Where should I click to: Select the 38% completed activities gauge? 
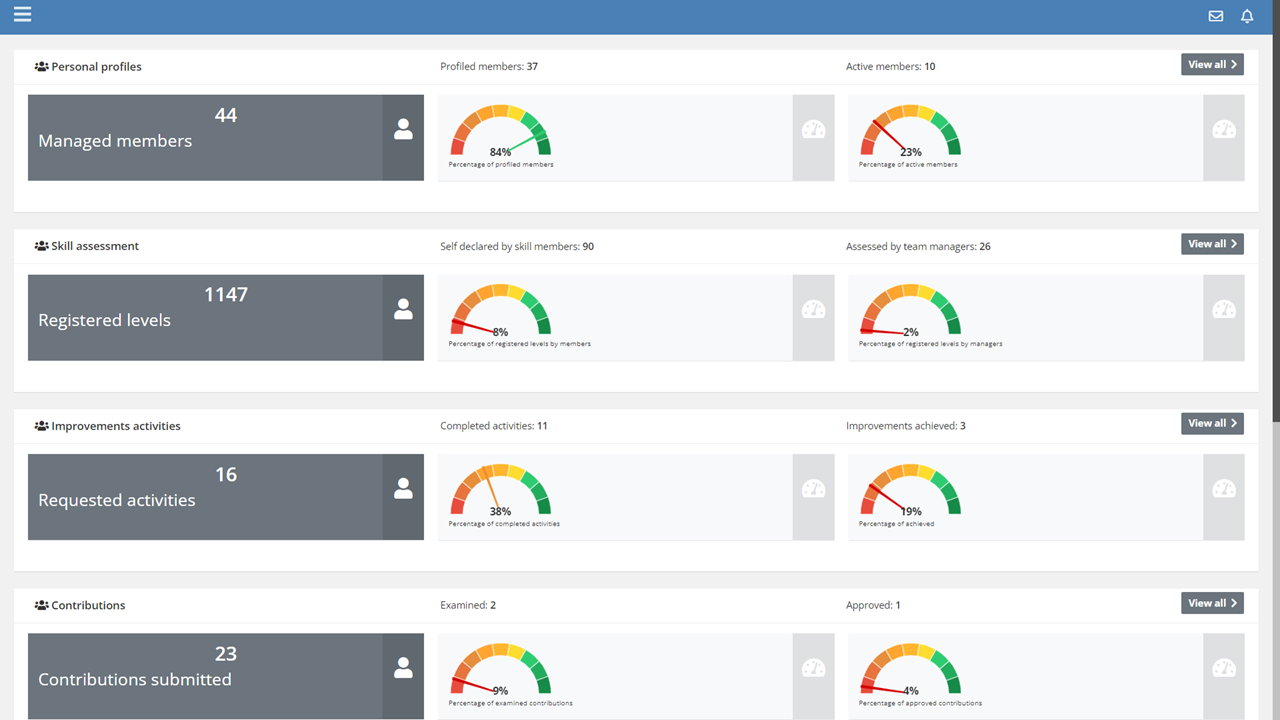pyautogui.click(x=501, y=492)
